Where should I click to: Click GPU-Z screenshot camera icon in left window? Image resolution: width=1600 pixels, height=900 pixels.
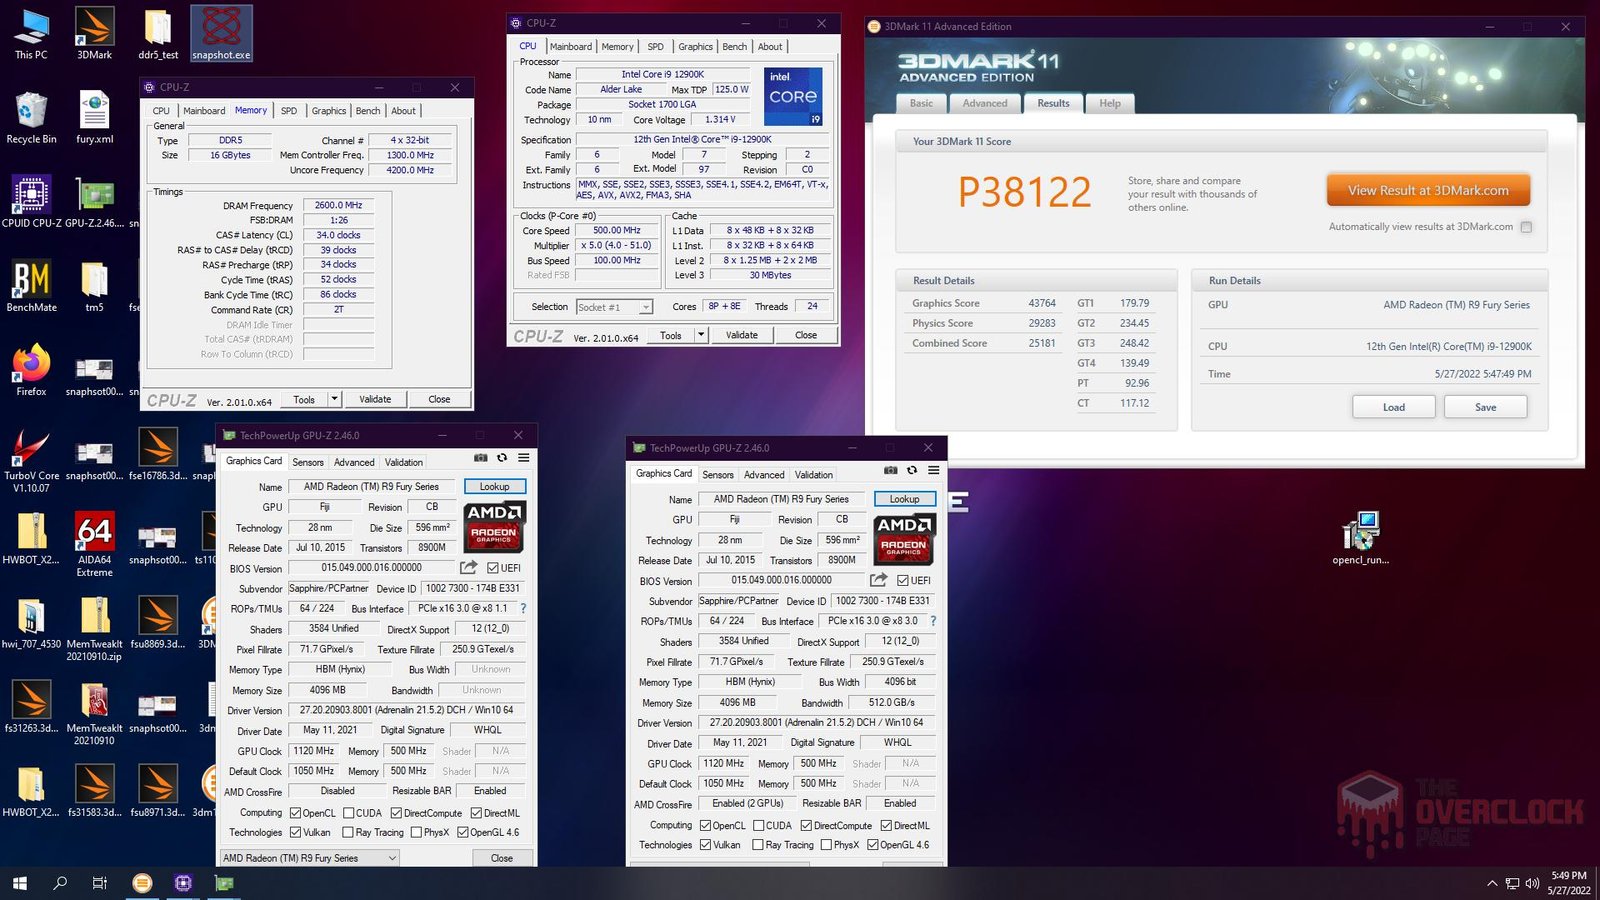pos(481,458)
